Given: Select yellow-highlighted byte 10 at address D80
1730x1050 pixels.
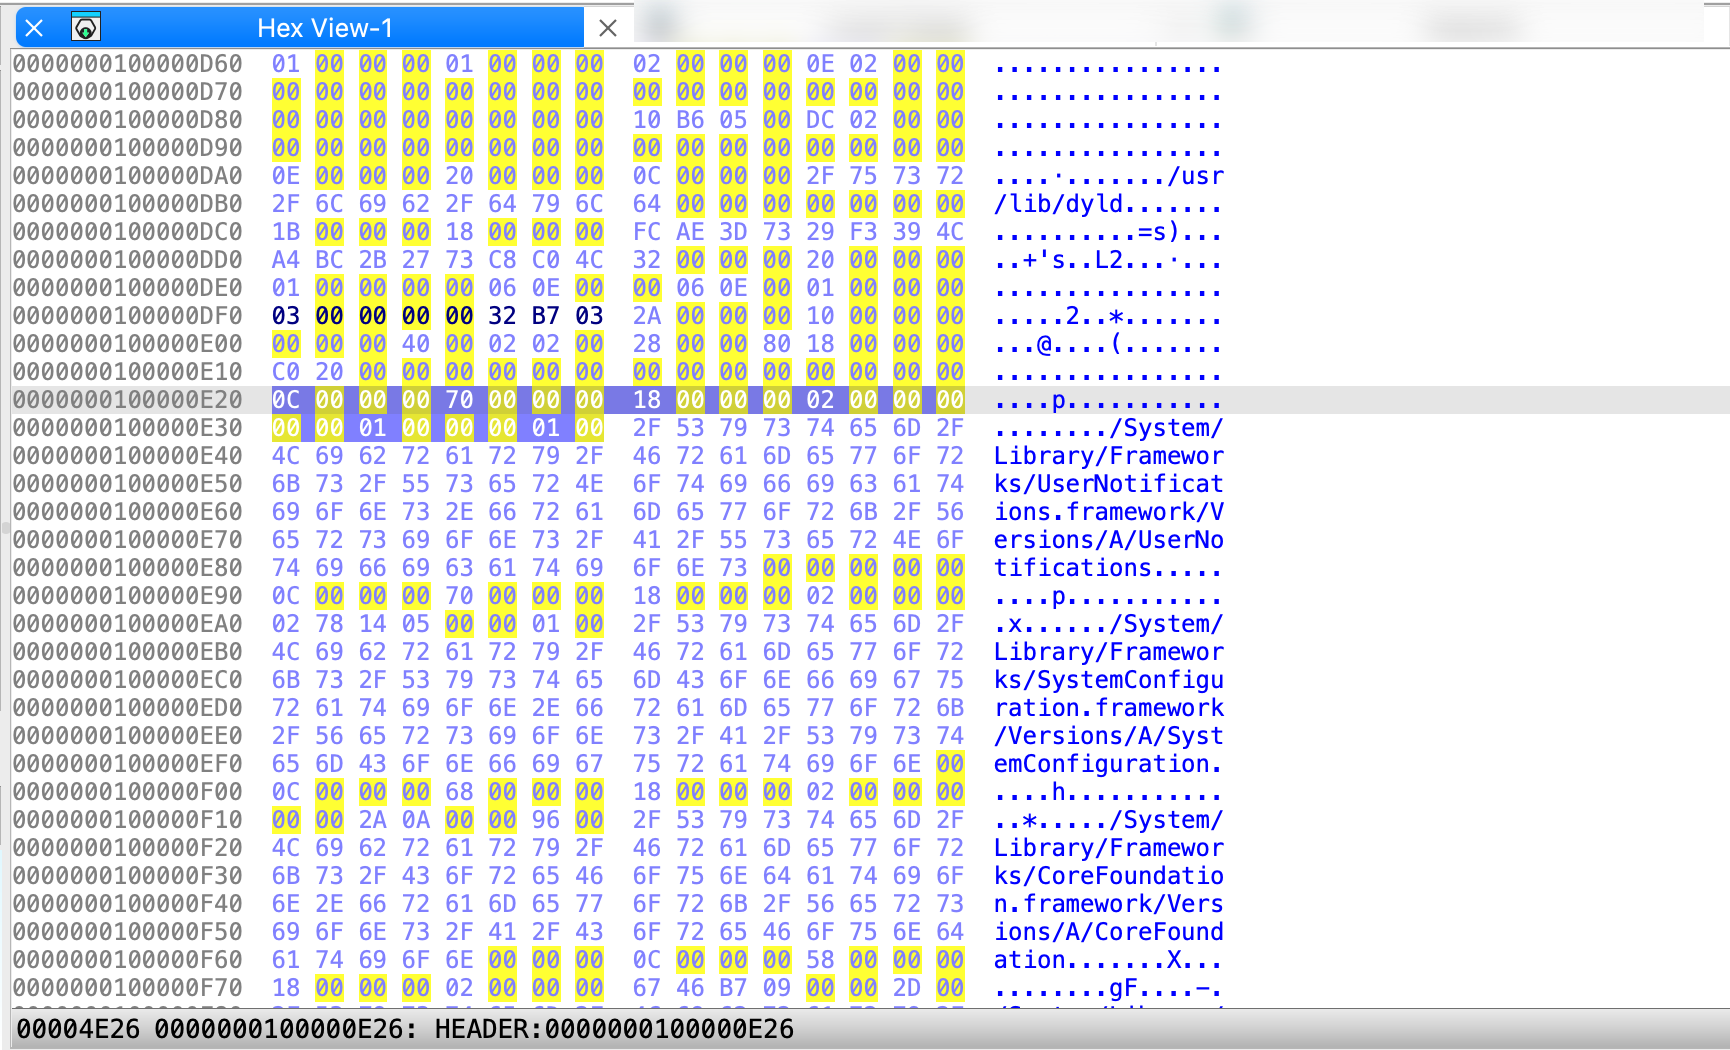Looking at the screenshot, I should 649,119.
